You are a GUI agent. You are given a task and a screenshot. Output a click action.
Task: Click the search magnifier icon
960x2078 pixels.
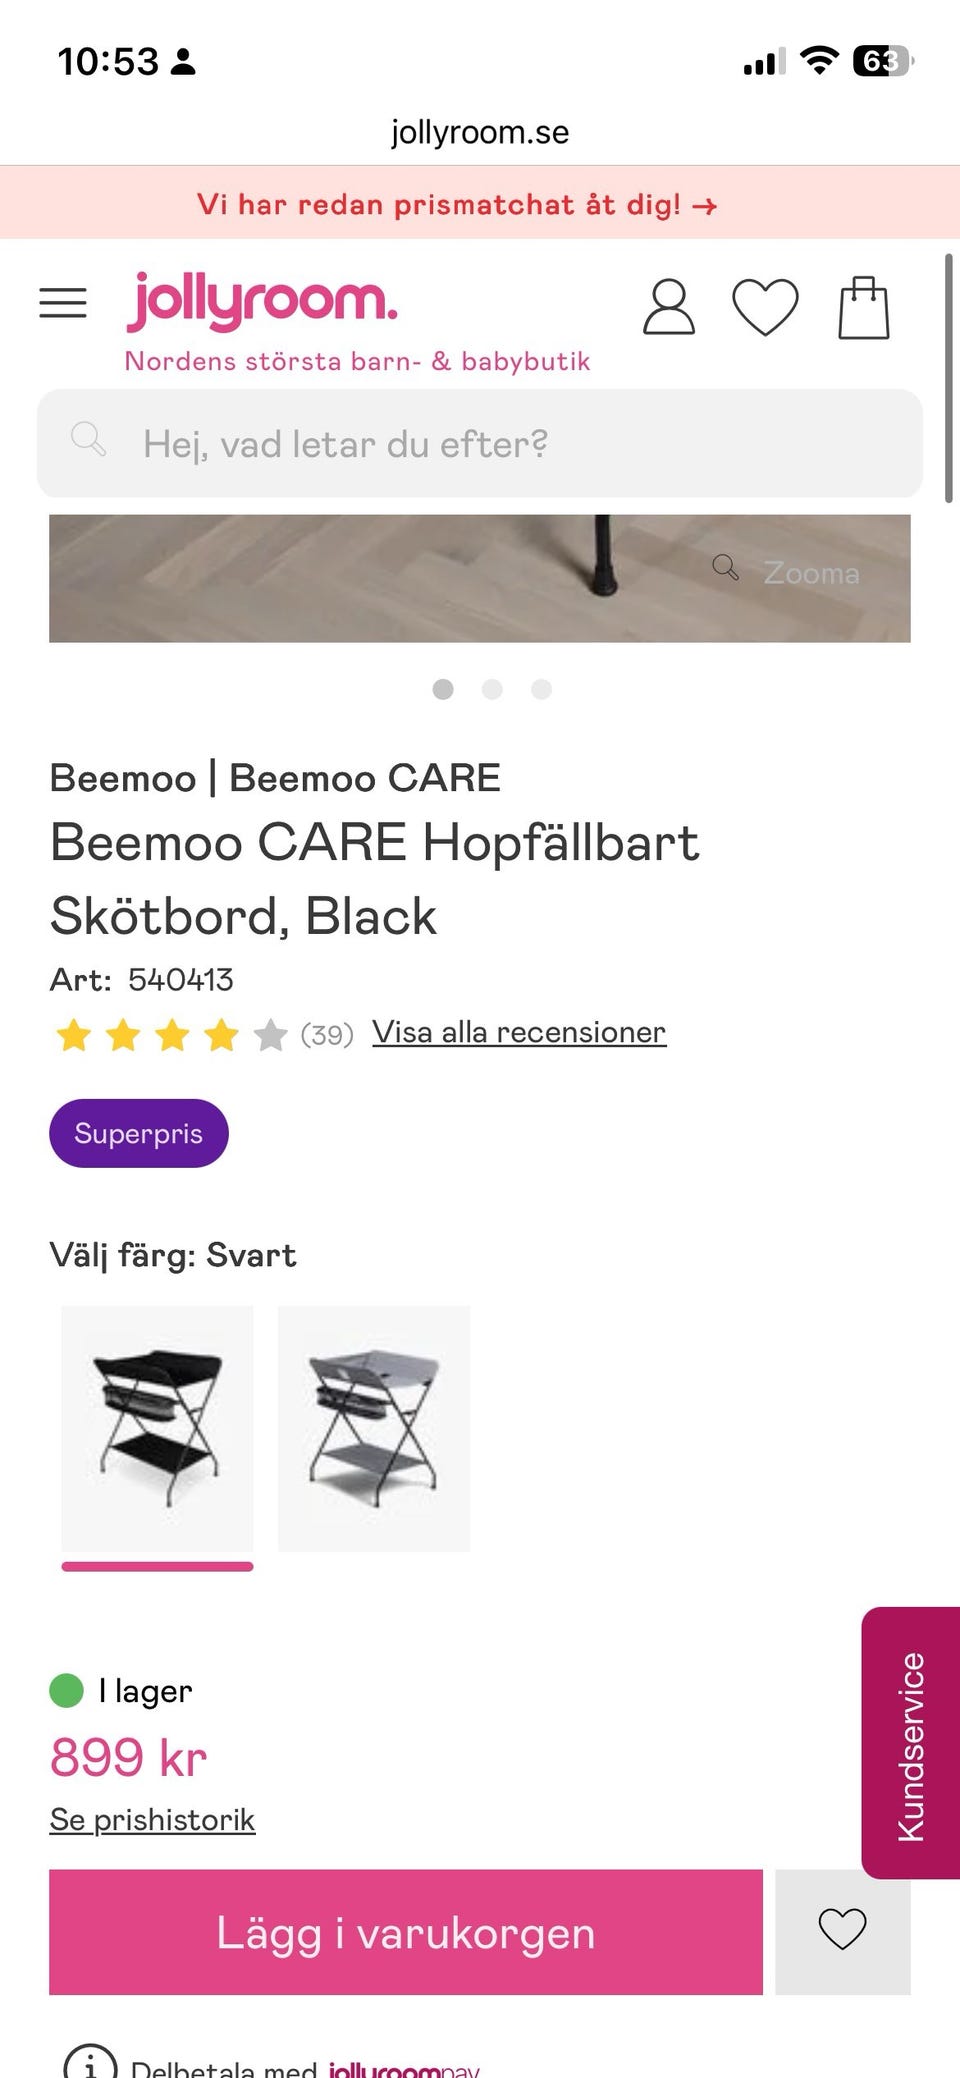(88, 442)
